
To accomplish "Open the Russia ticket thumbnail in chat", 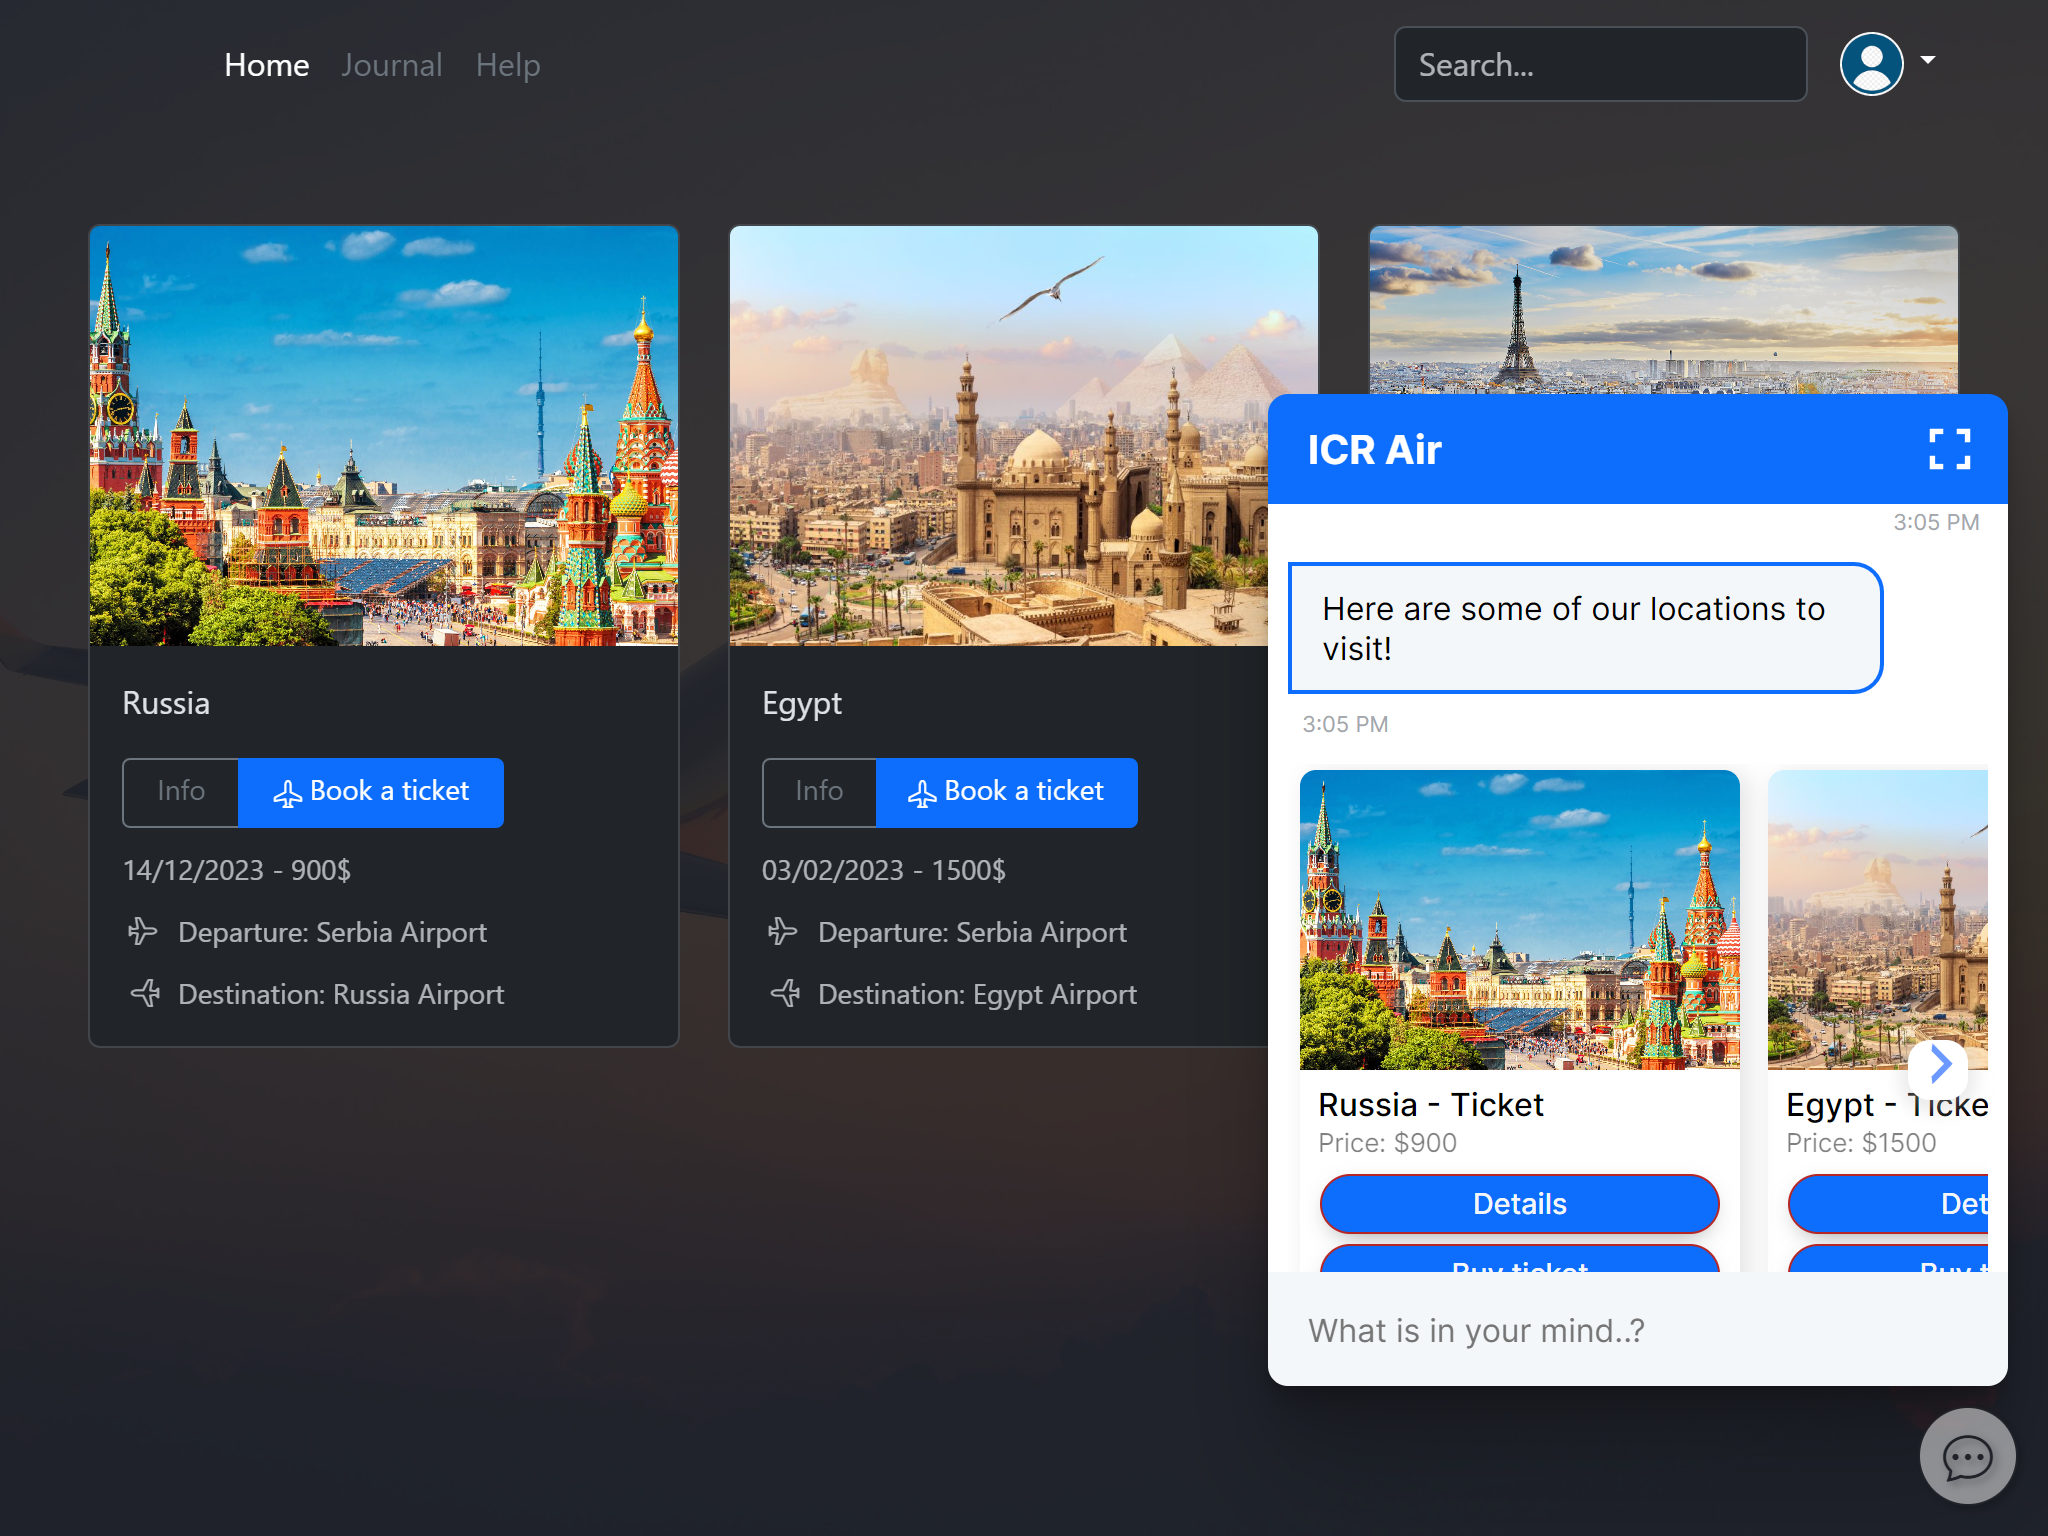I will point(1519,920).
